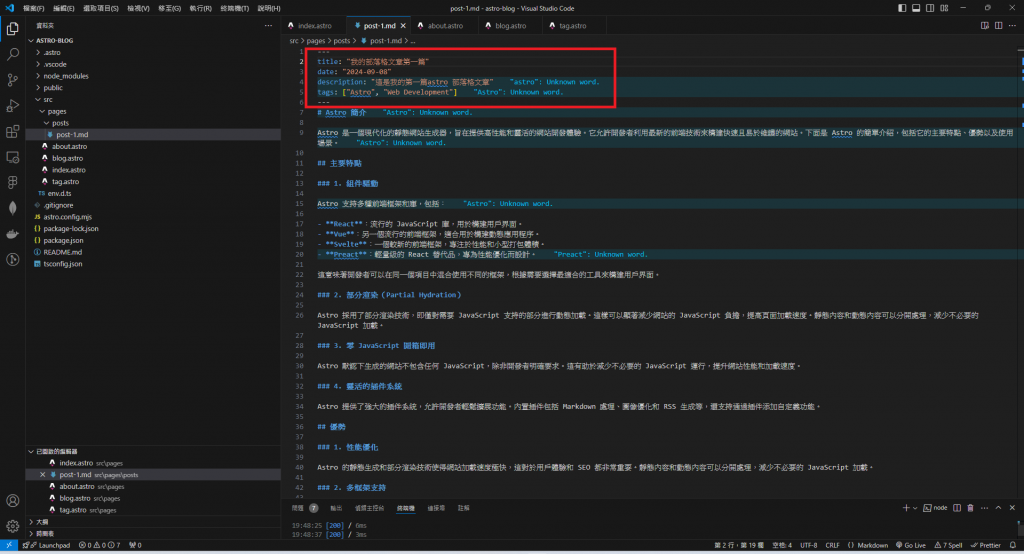Open the Edit (E) menu
Image resolution: width=1024 pixels, height=554 pixels.
pos(63,8)
